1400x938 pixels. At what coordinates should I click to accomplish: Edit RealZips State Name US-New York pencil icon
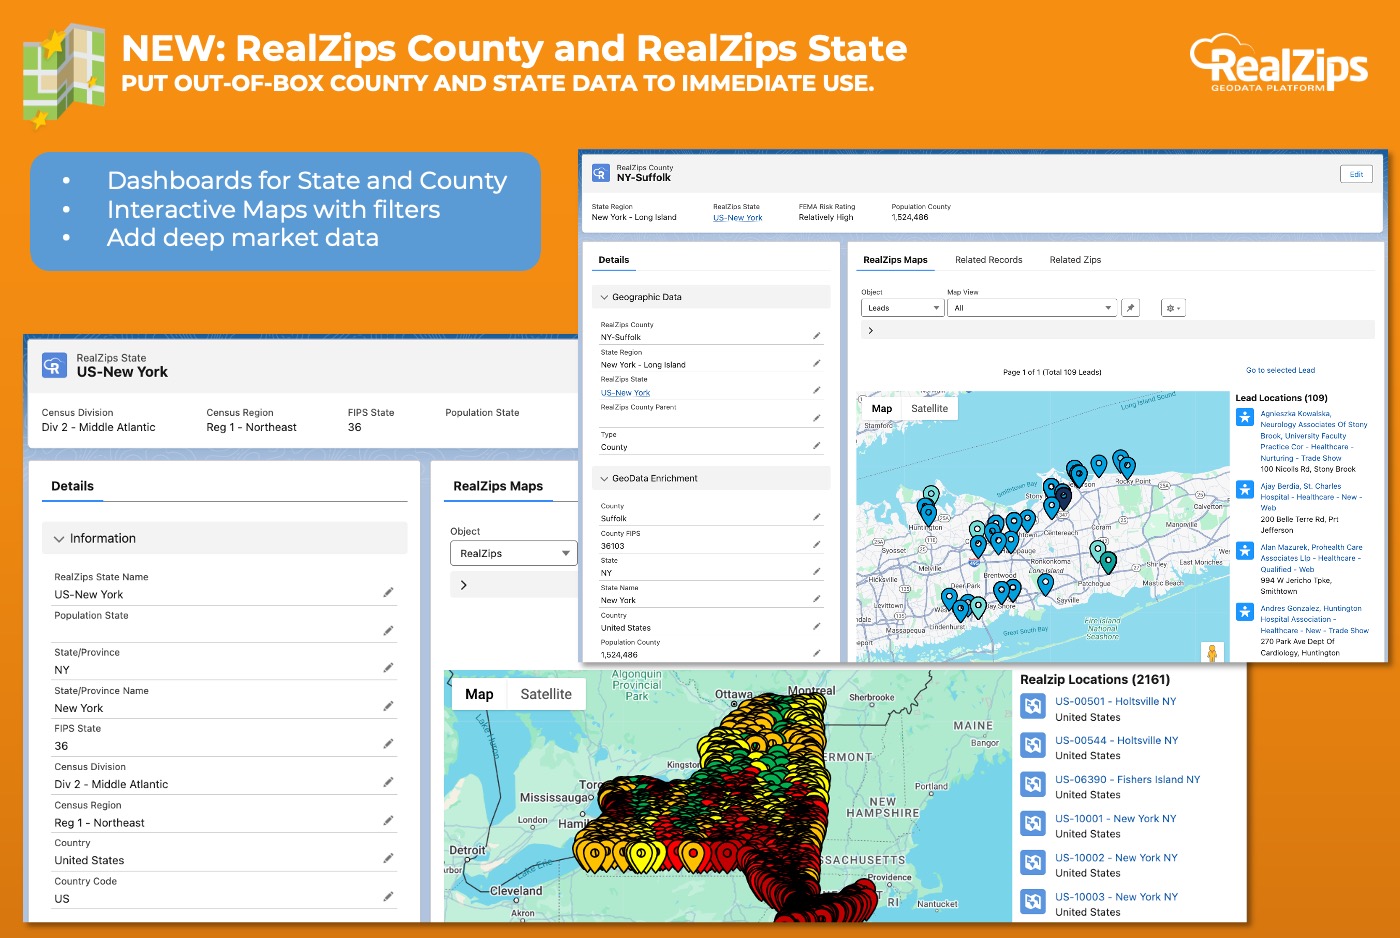pyautogui.click(x=388, y=593)
